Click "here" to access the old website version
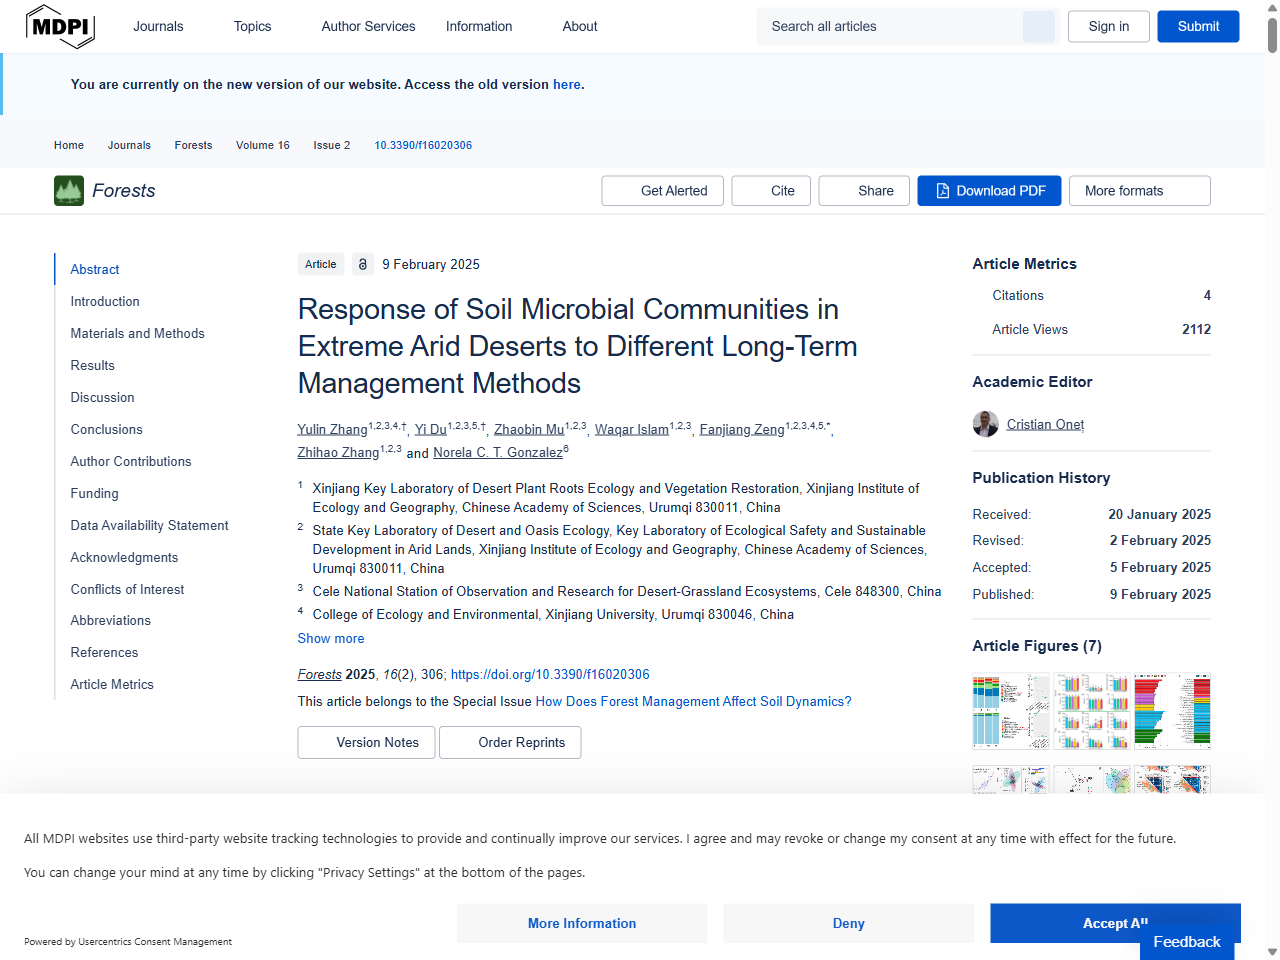1280x960 pixels. 566,85
